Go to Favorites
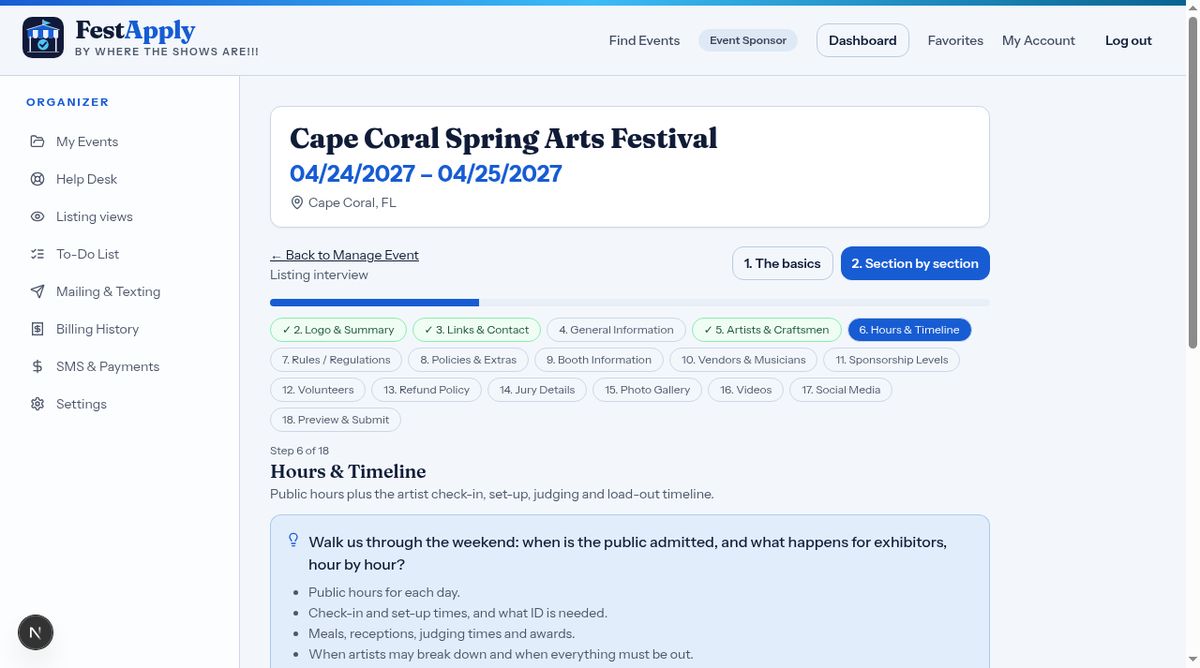The width and height of the screenshot is (1200, 668). click(x=955, y=40)
